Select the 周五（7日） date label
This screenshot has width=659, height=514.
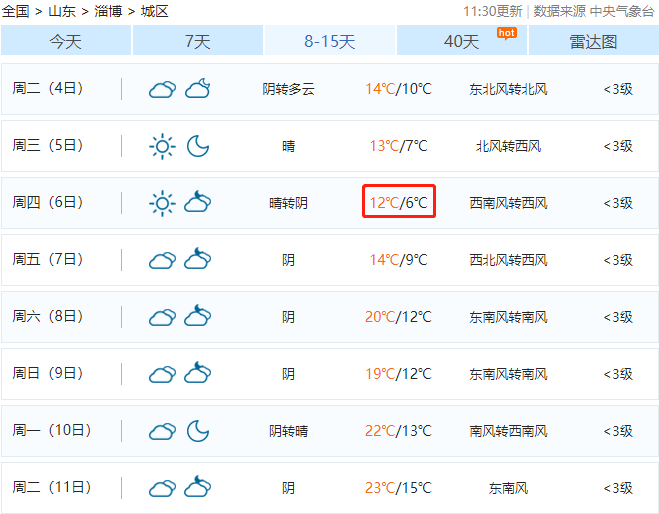coord(47,259)
